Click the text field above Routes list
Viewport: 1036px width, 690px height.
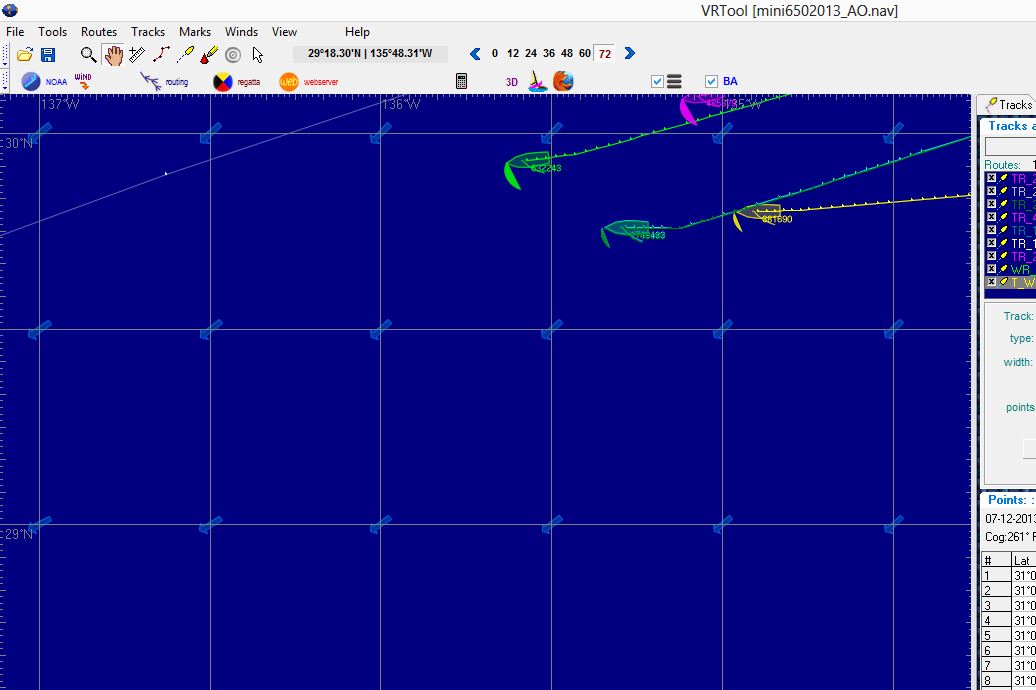[x=1010, y=146]
